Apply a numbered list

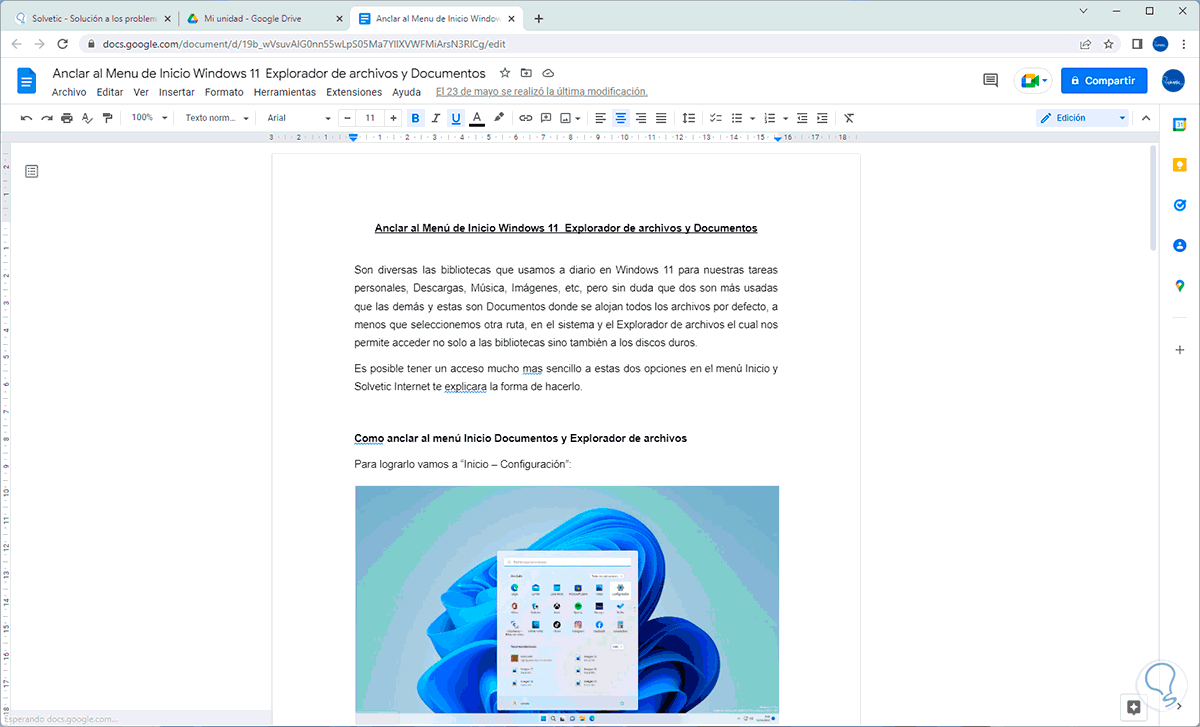tap(770, 118)
